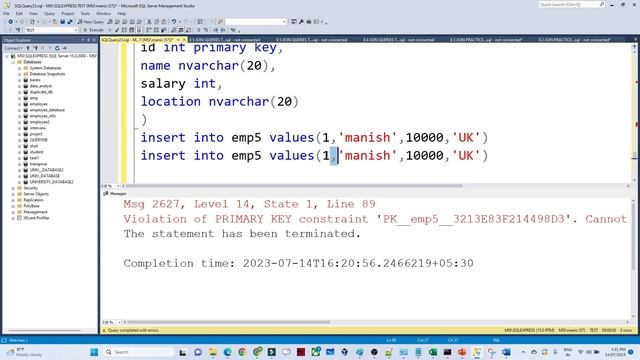Switch to the active SQLQuery23.sql tab
The width and height of the screenshot is (640, 360).
137,40
